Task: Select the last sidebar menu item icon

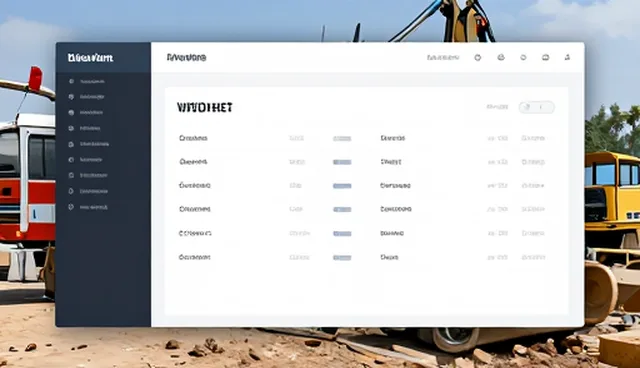Action: coord(71,207)
